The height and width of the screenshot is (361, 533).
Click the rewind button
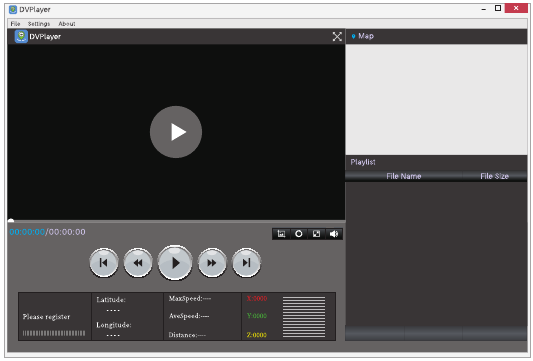point(138,263)
